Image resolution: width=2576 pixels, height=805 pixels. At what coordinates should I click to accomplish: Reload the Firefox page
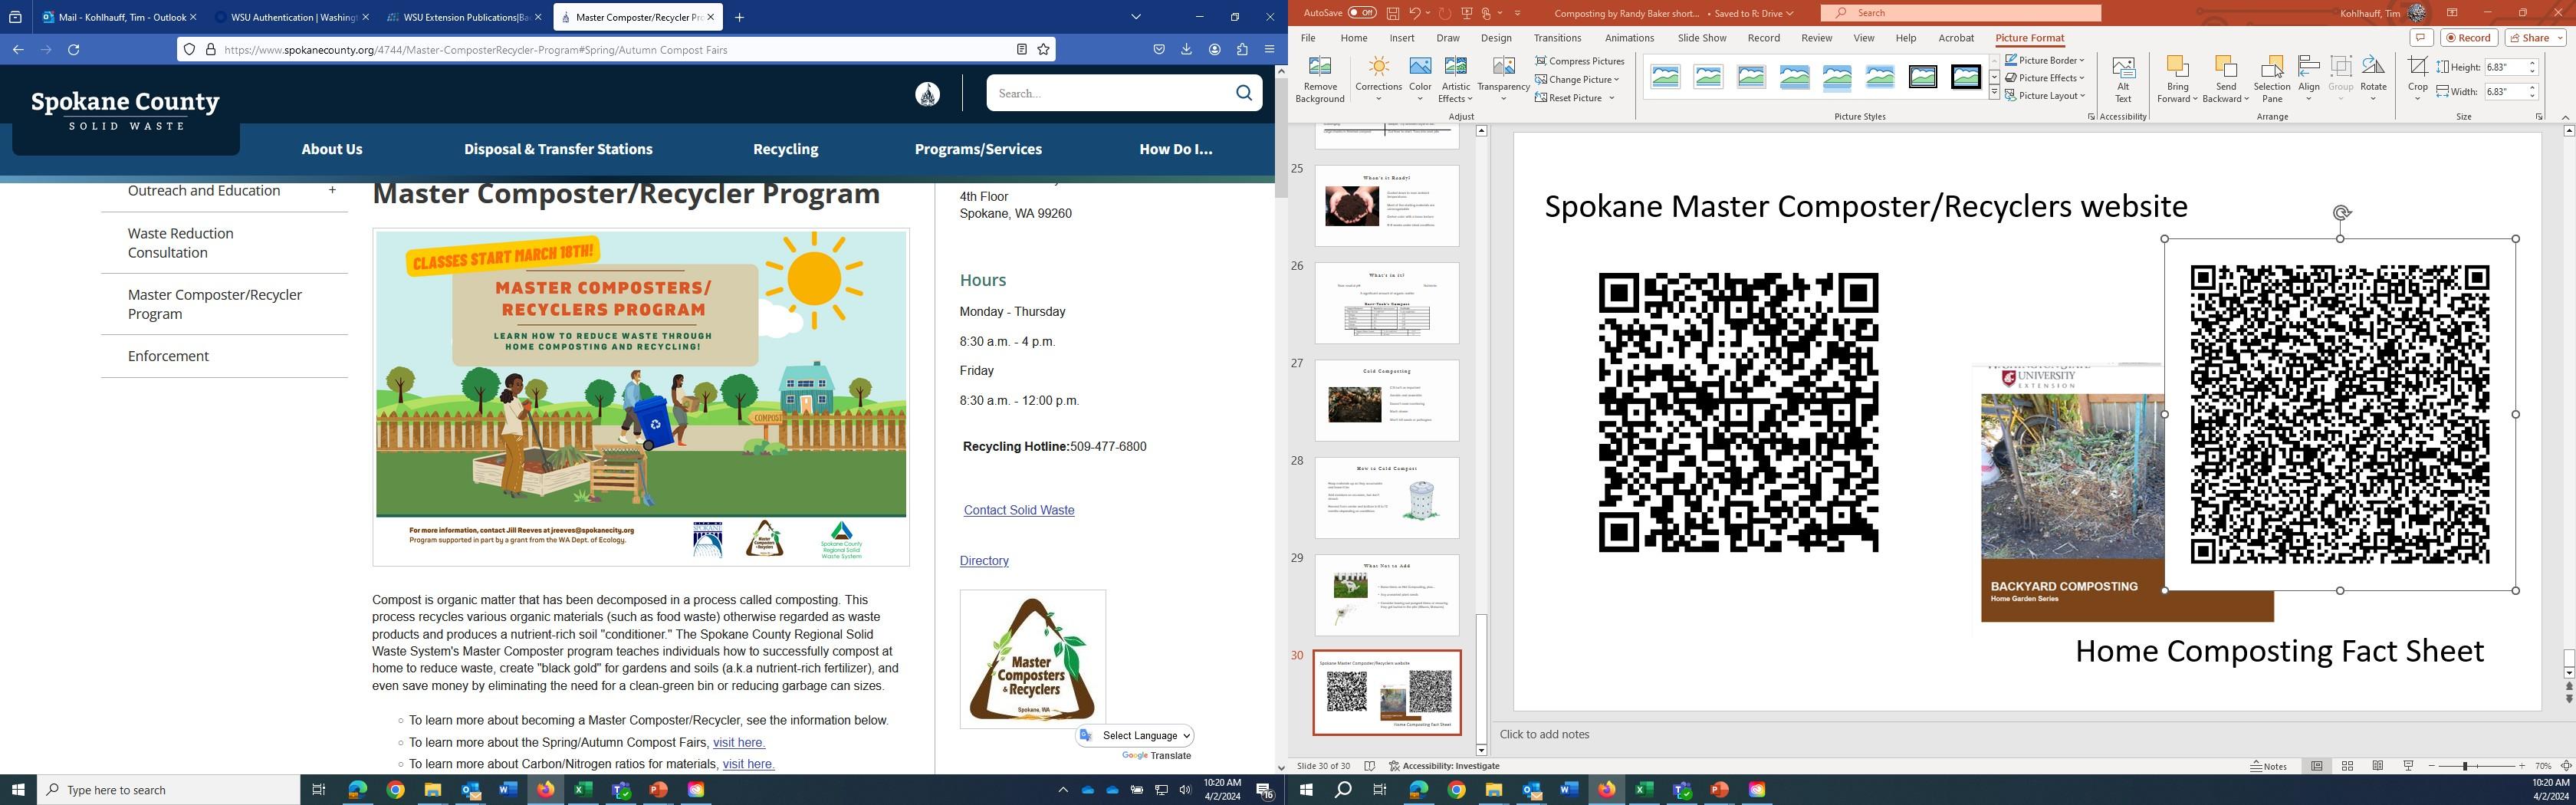[x=74, y=49]
